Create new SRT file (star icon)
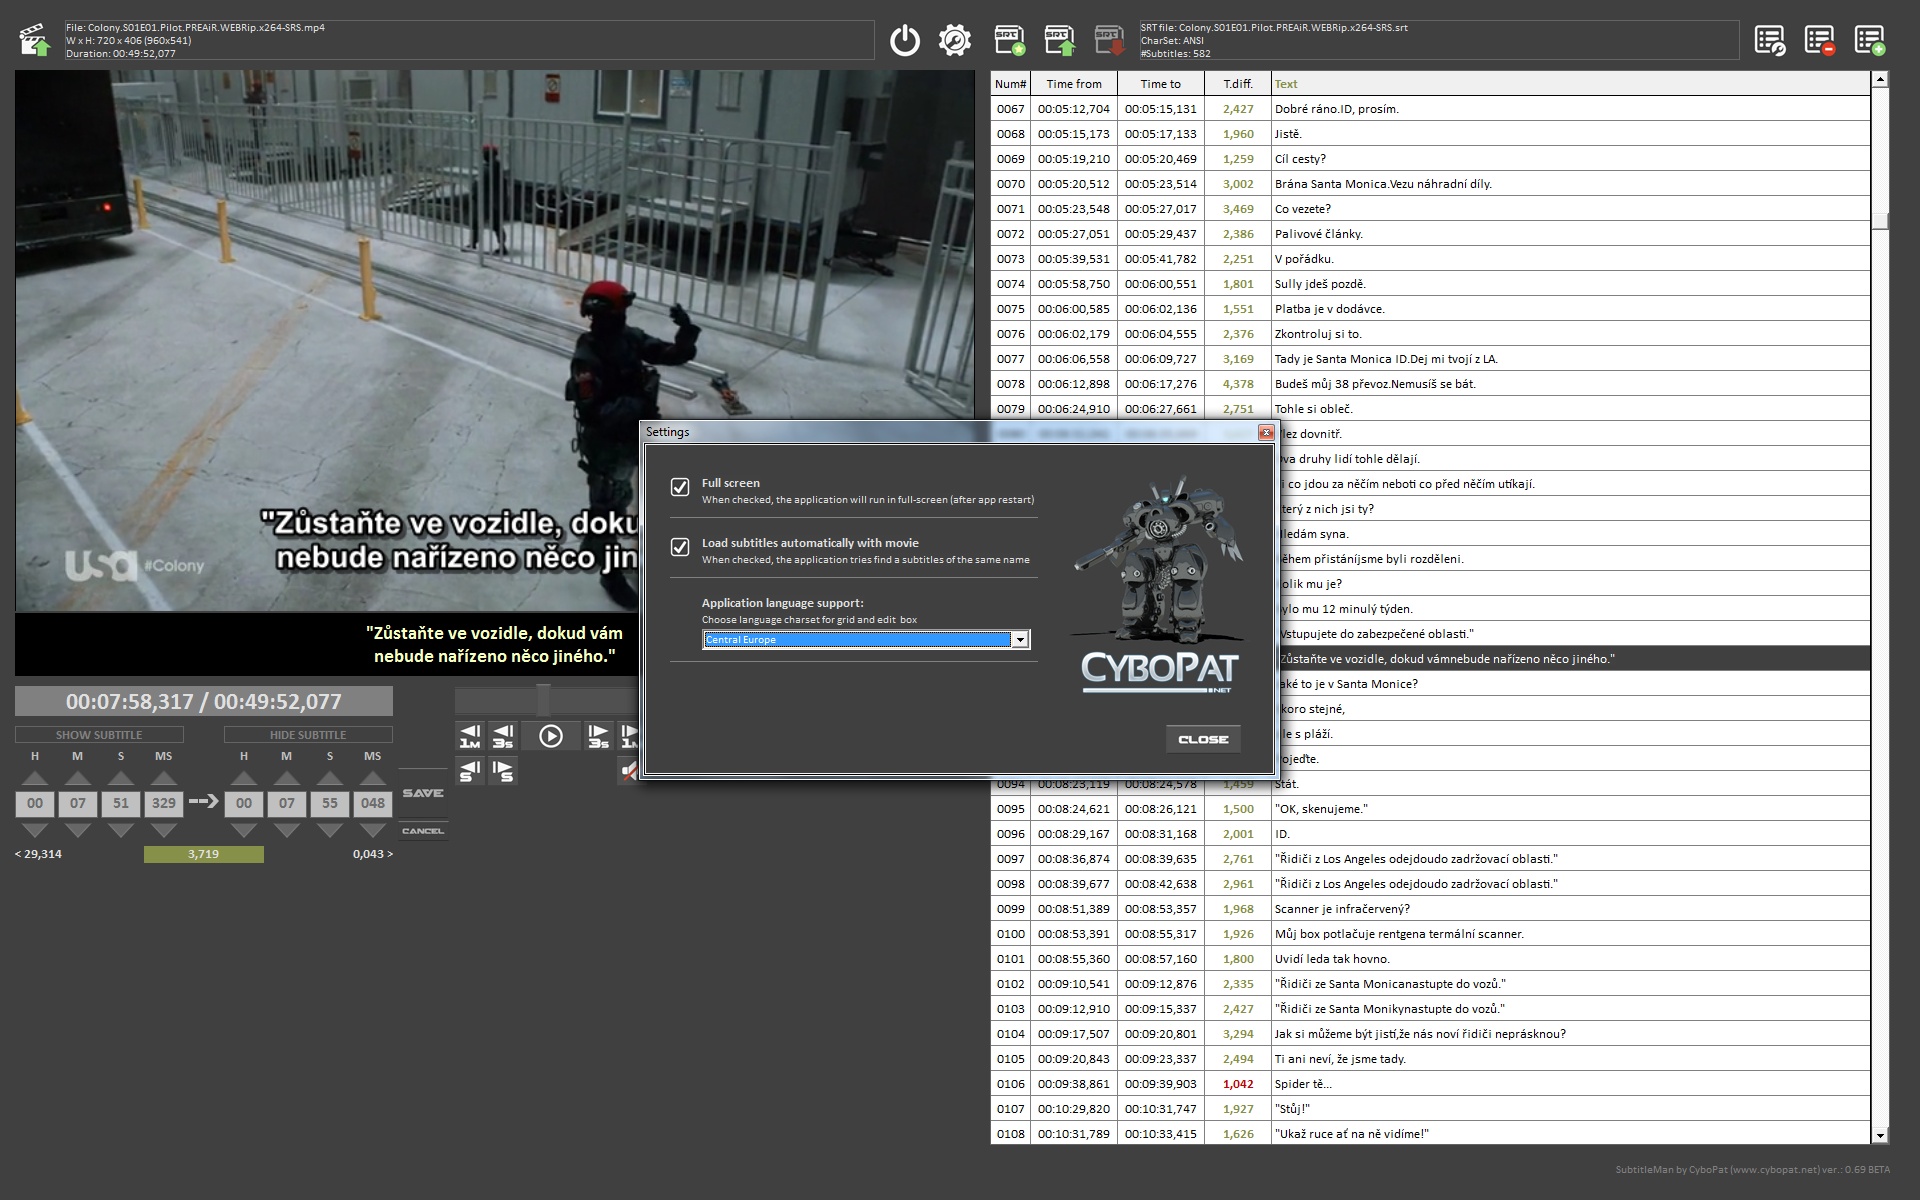 1010,40
